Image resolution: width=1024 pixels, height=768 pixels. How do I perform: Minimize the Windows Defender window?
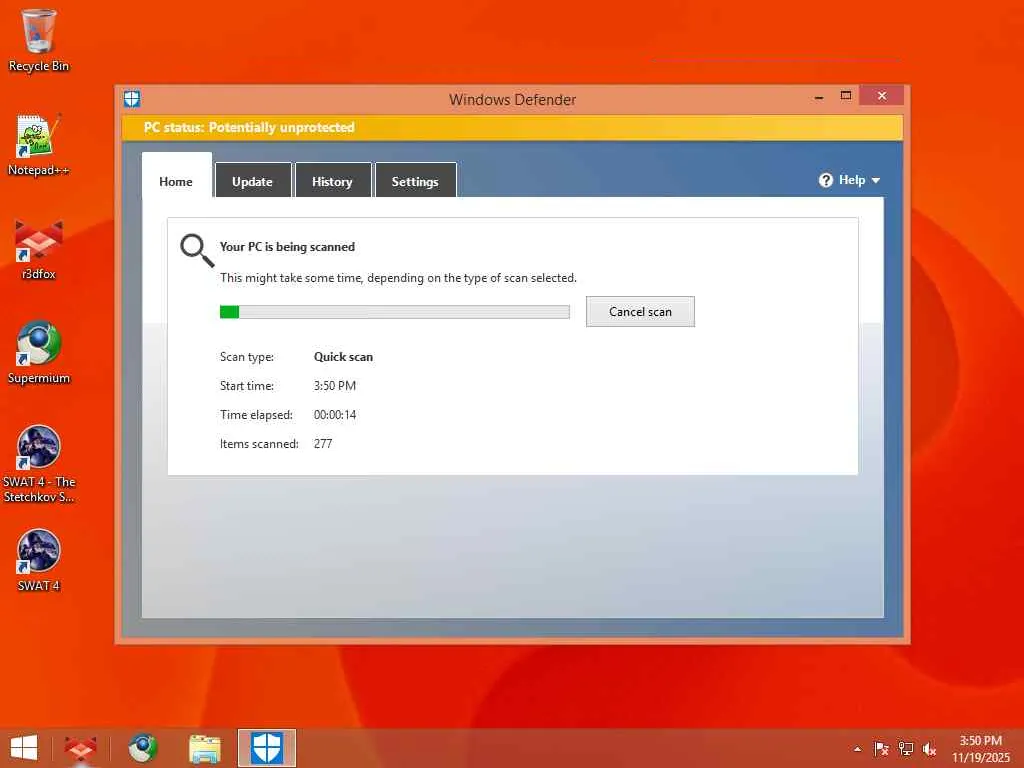point(819,96)
